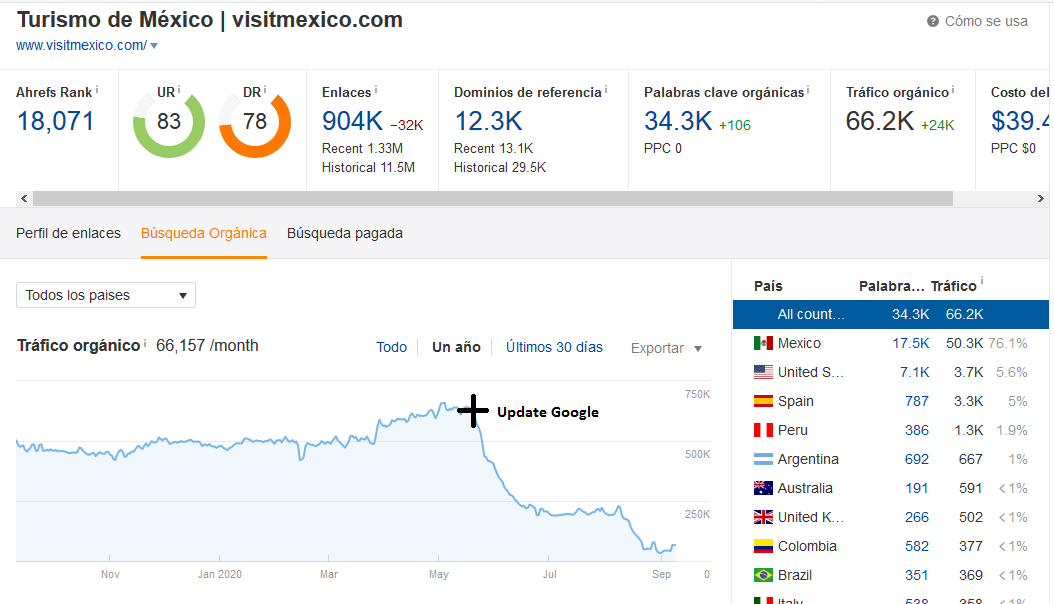The width and height of the screenshot is (1054, 604).
Task: Click the 904K Enlaces value
Action: click(x=352, y=121)
